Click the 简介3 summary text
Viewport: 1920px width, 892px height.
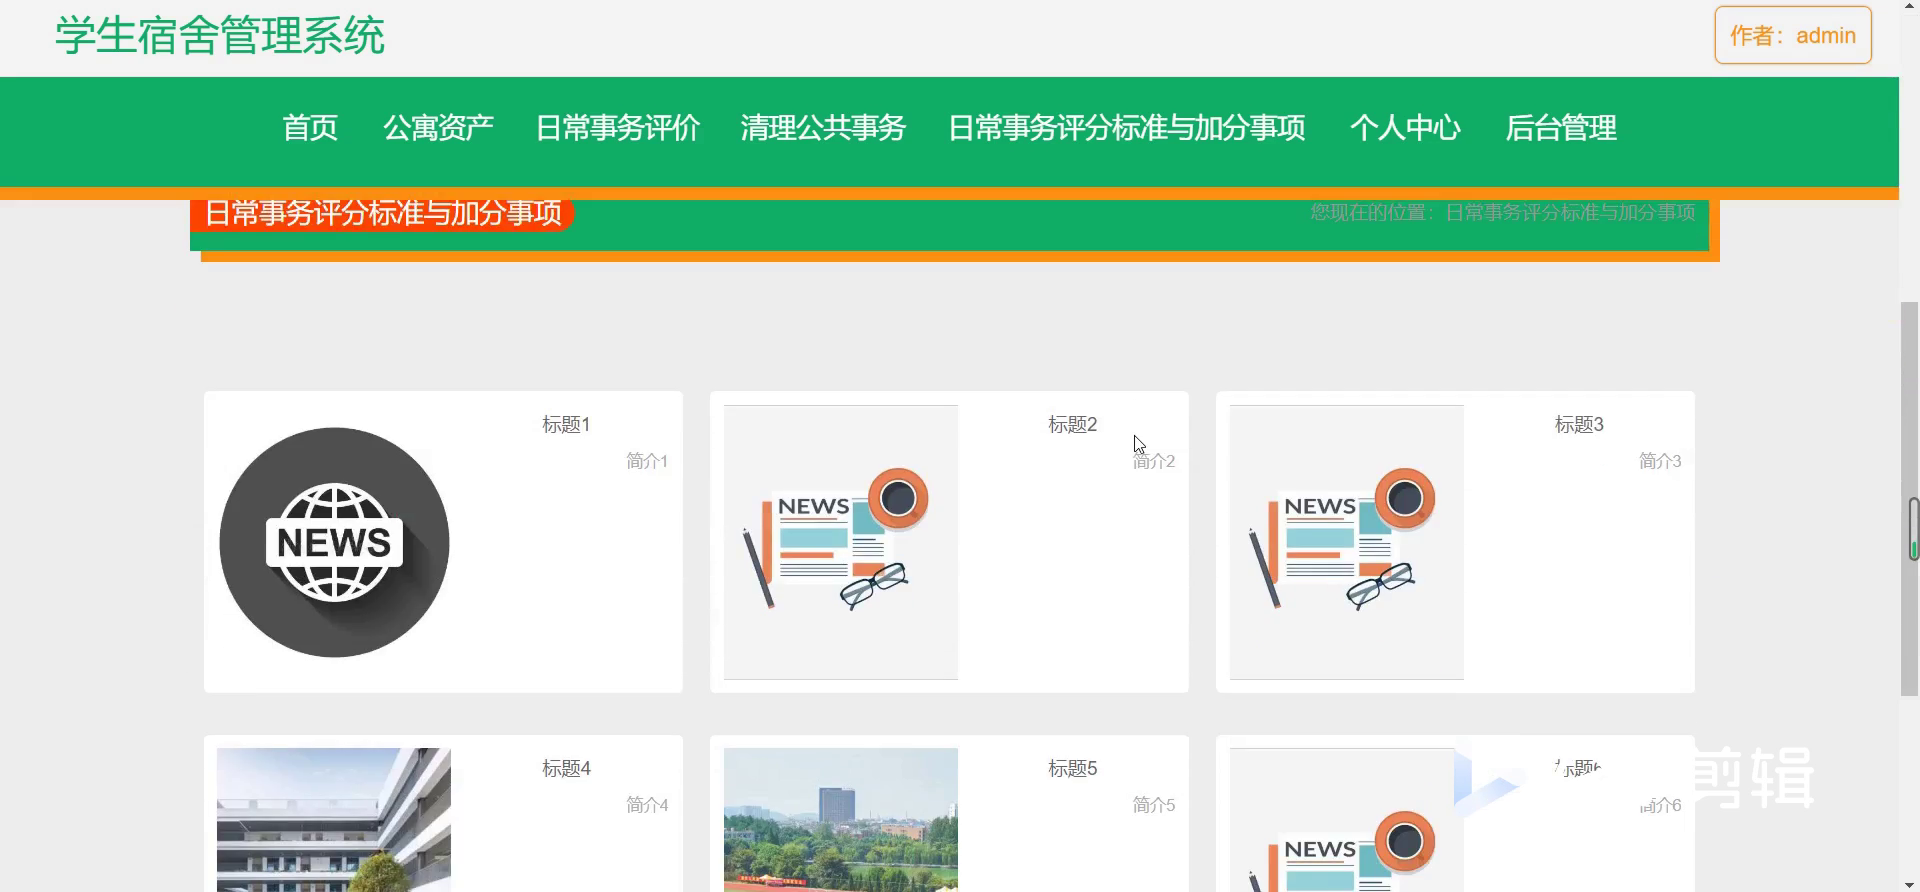coord(1660,461)
